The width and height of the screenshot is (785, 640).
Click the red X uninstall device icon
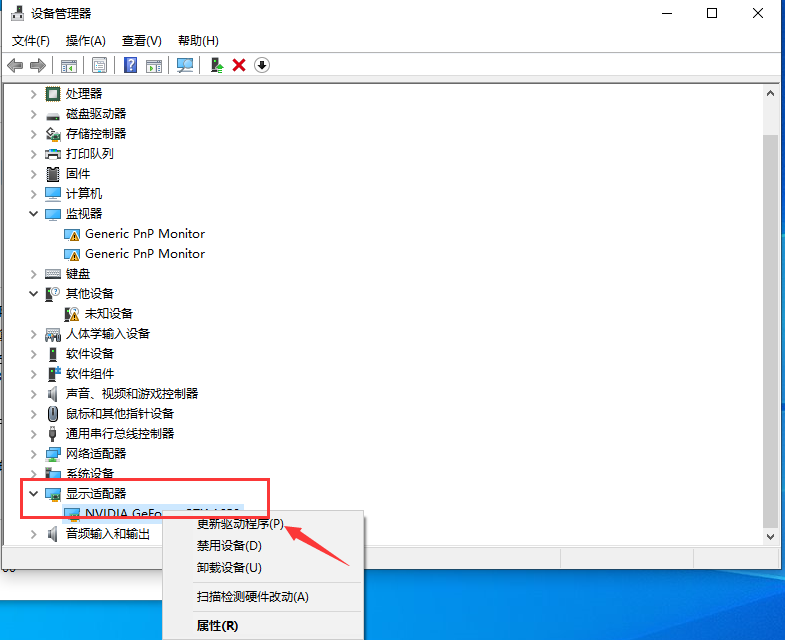pos(239,65)
